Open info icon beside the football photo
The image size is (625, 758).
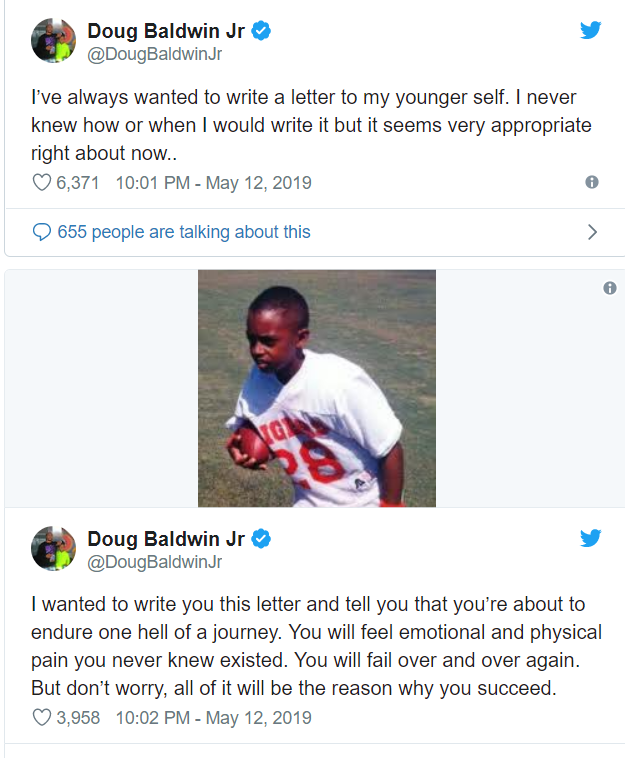(610, 288)
